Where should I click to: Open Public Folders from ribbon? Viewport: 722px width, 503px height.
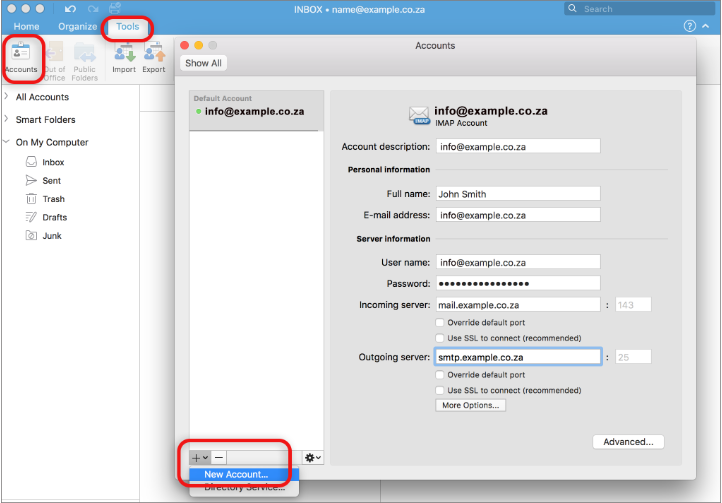point(84,61)
